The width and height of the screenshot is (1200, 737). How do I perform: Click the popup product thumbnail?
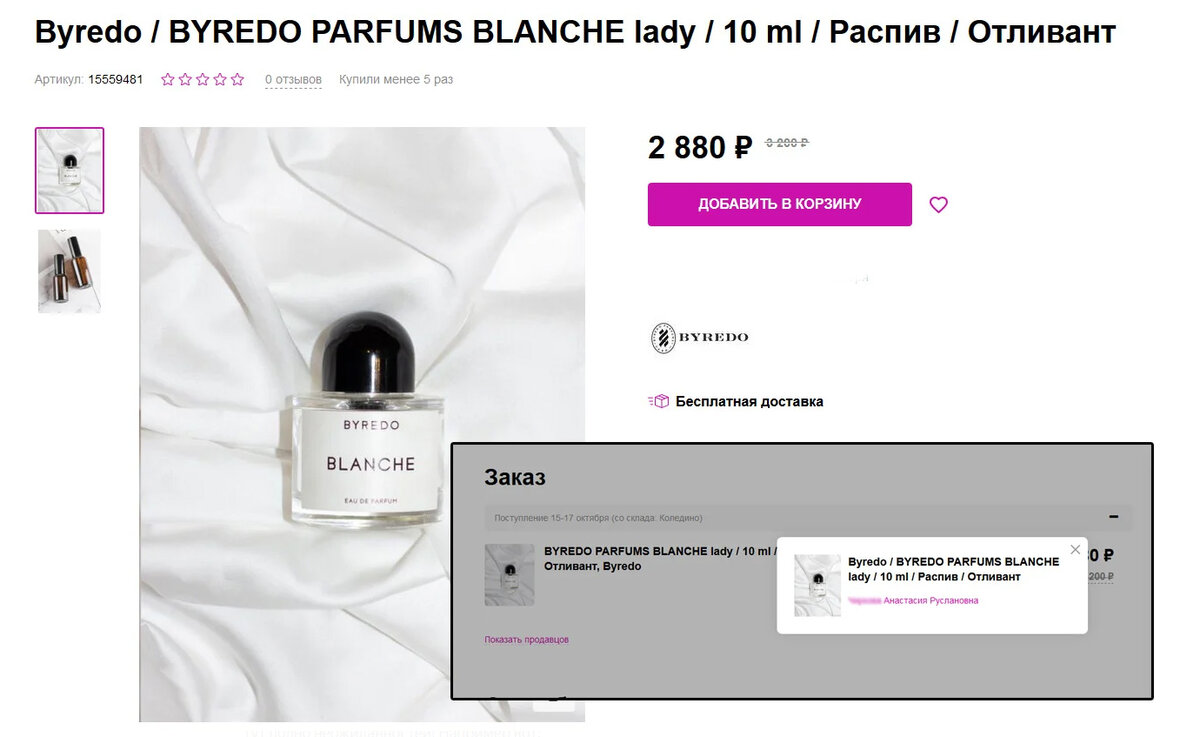pyautogui.click(x=817, y=586)
